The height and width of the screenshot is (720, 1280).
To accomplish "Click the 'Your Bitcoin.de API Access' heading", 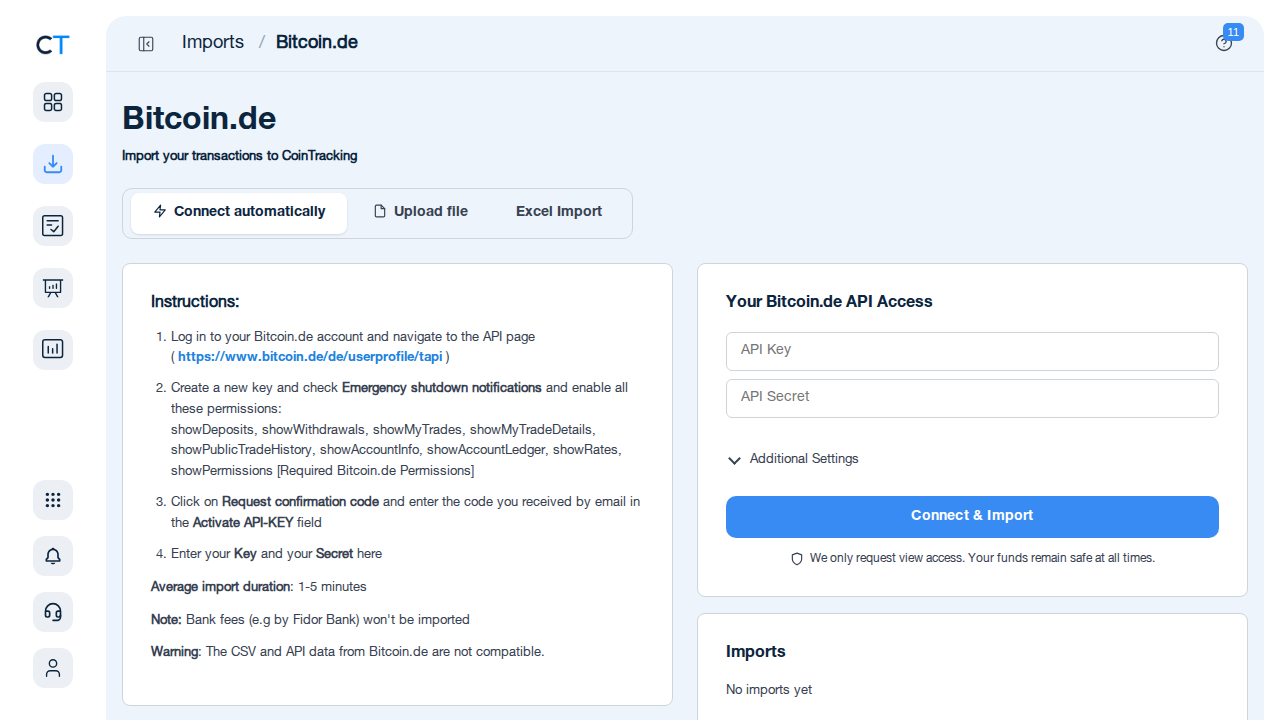I will point(829,302).
